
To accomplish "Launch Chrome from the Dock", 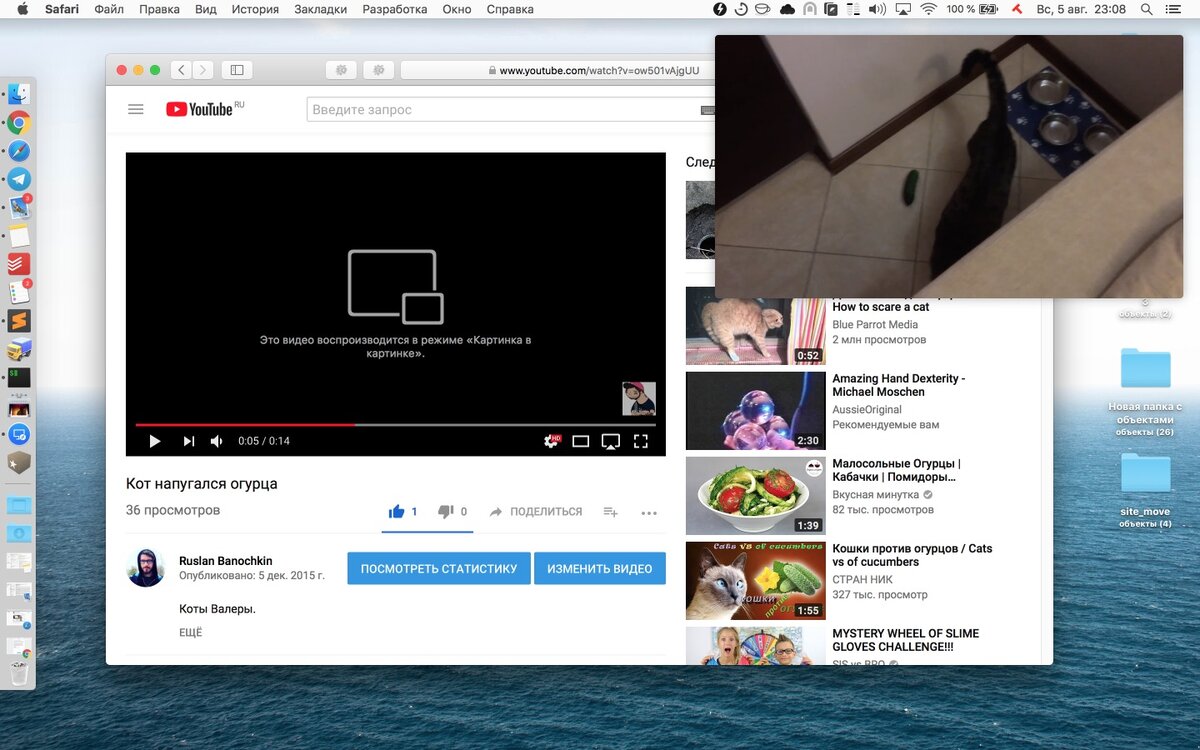I will (x=19, y=123).
